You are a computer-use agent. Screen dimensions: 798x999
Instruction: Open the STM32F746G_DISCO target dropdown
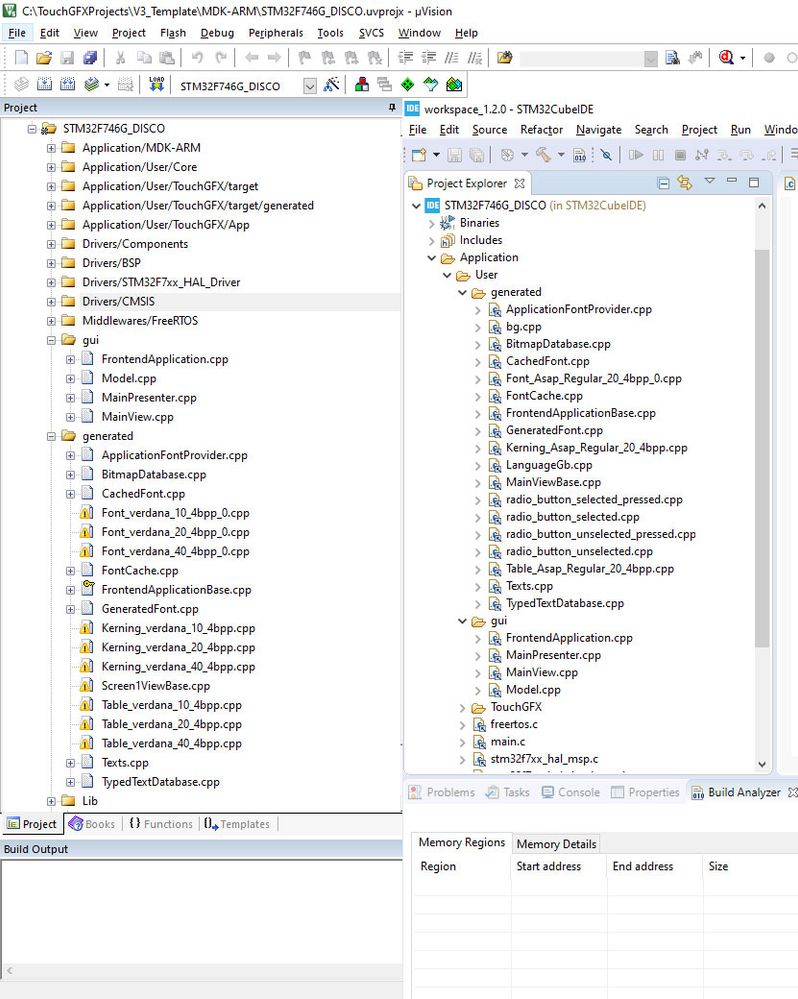310,86
